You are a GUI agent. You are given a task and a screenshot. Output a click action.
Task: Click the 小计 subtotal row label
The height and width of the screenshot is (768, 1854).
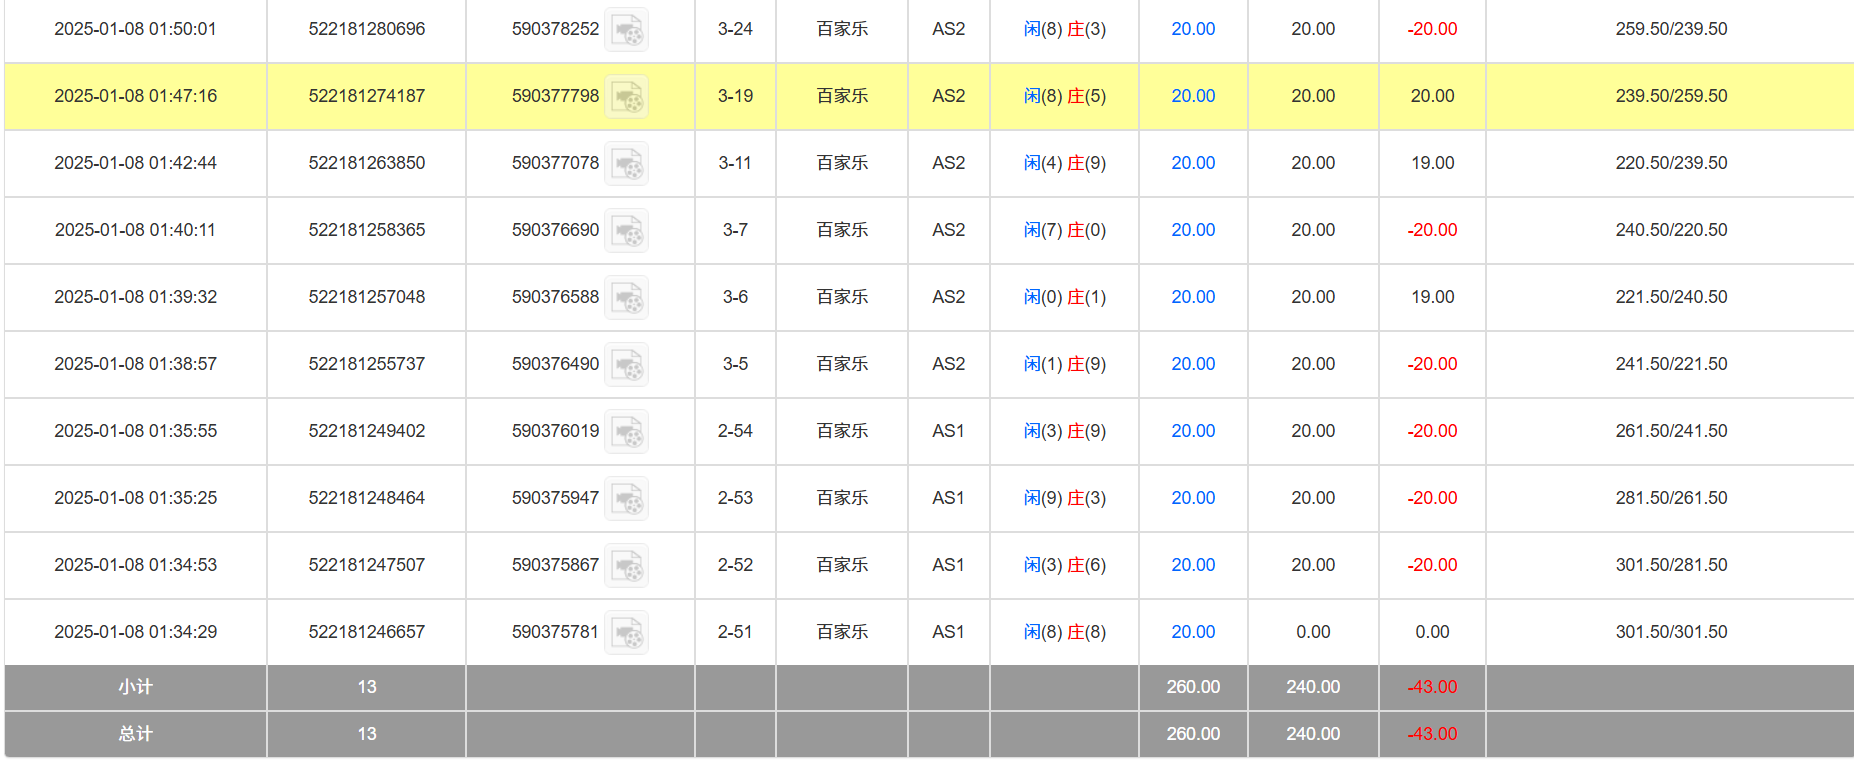click(x=135, y=687)
